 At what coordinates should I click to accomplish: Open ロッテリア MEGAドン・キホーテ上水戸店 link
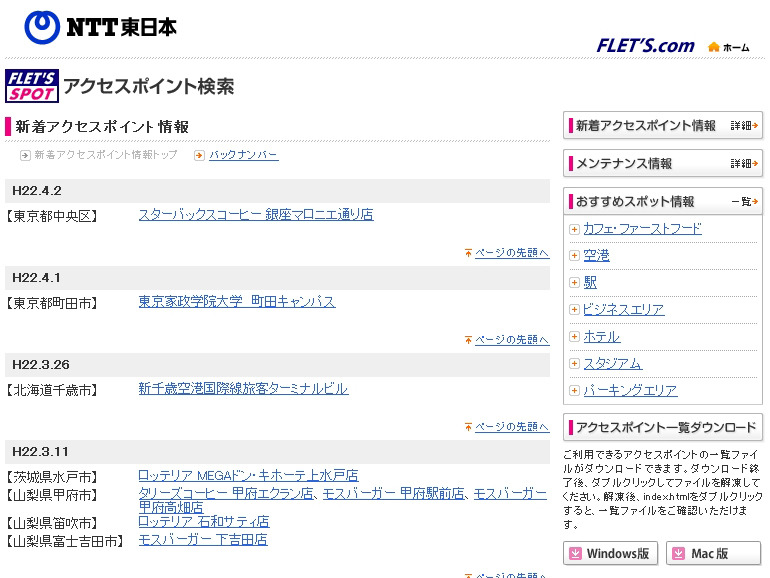[248, 475]
